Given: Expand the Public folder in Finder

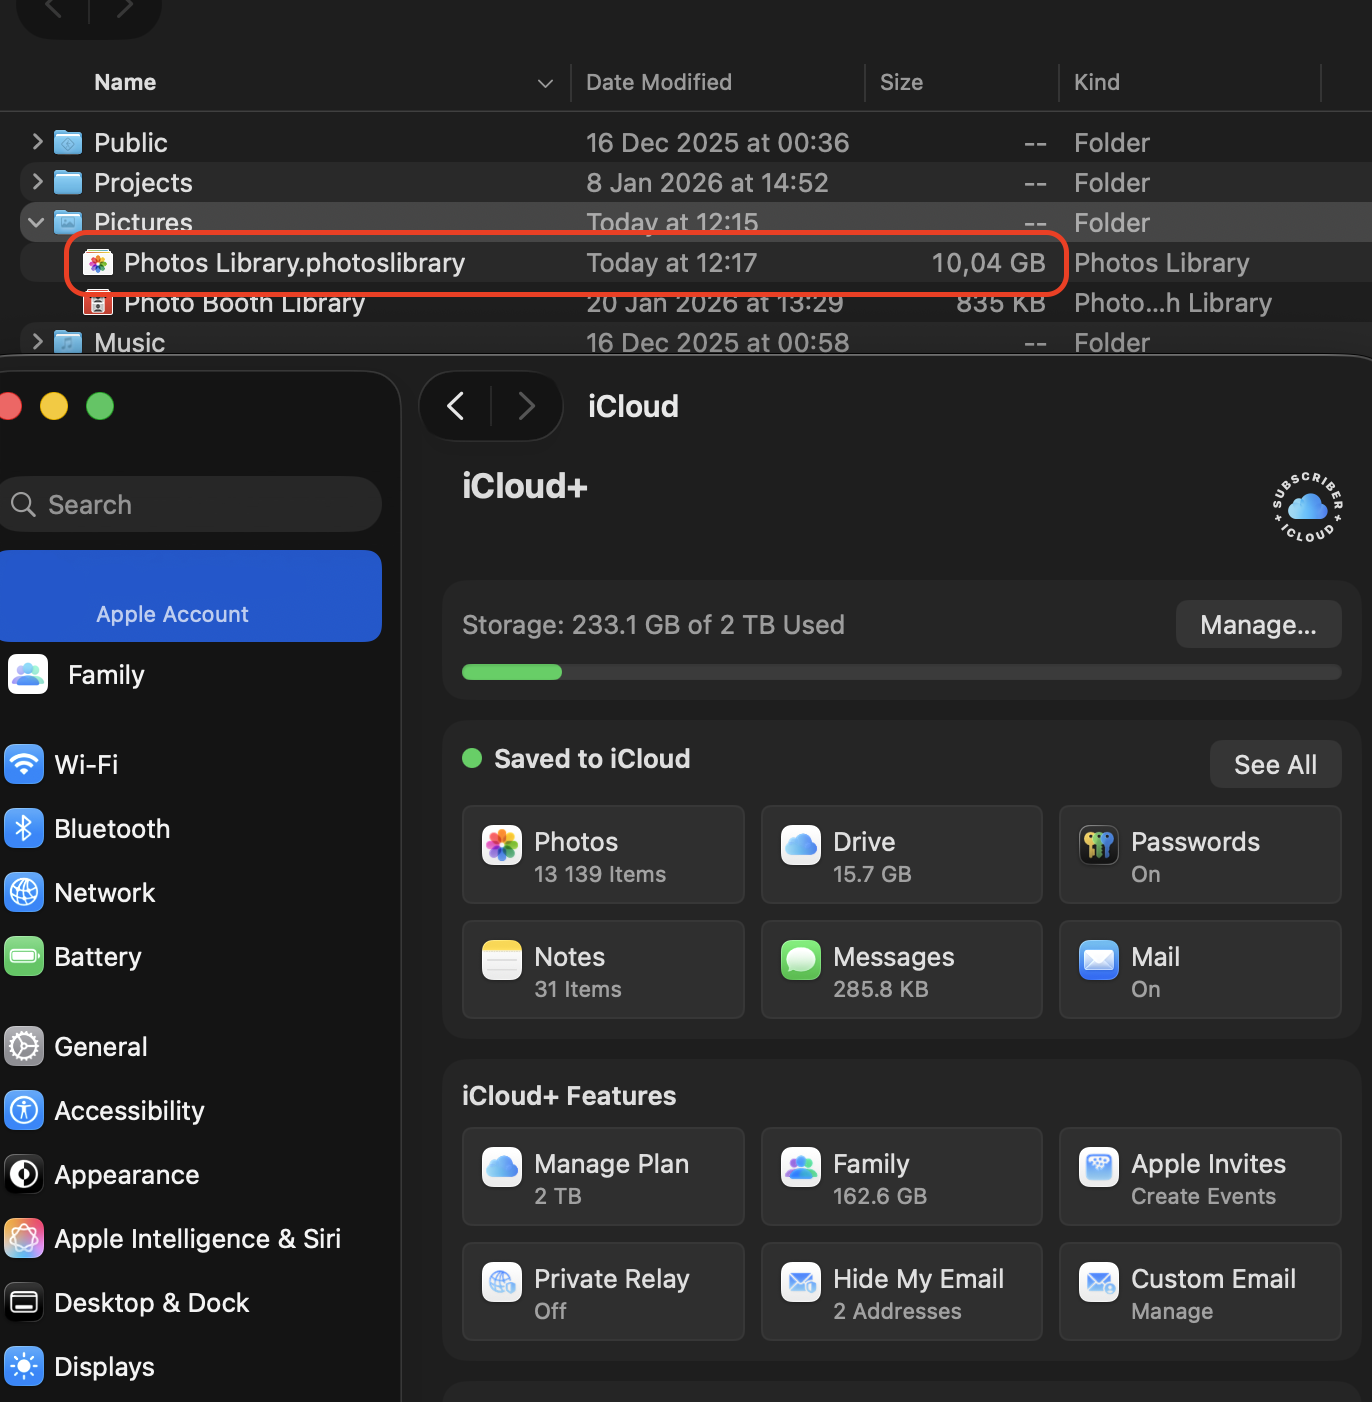Looking at the screenshot, I should [x=37, y=142].
